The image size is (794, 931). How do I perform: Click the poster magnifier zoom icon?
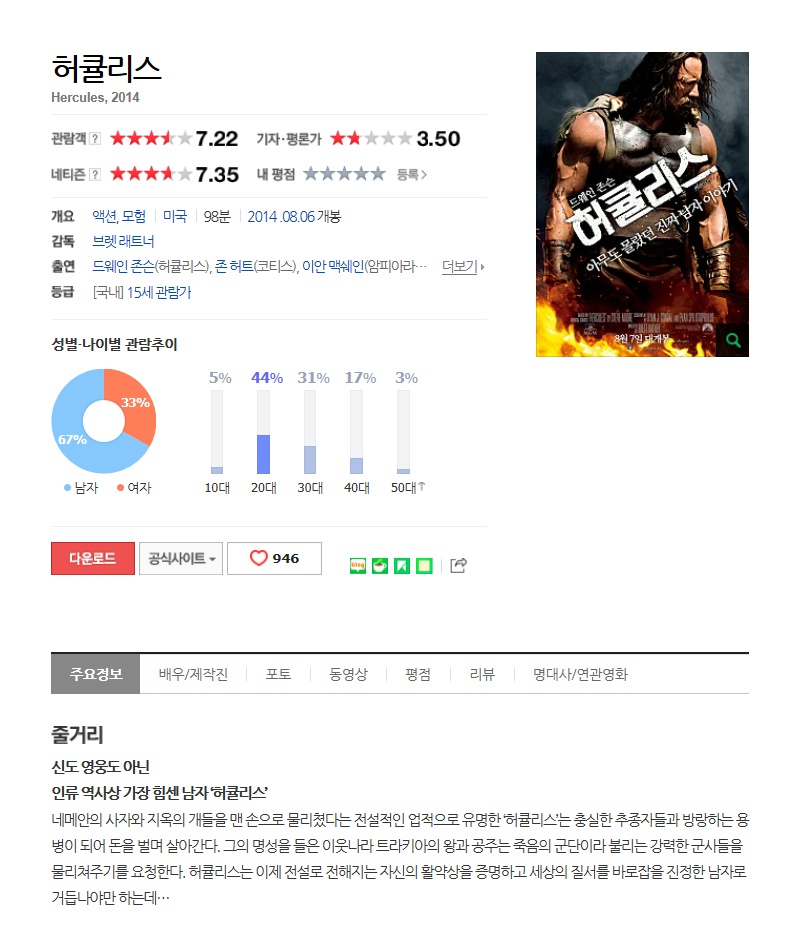coord(733,340)
